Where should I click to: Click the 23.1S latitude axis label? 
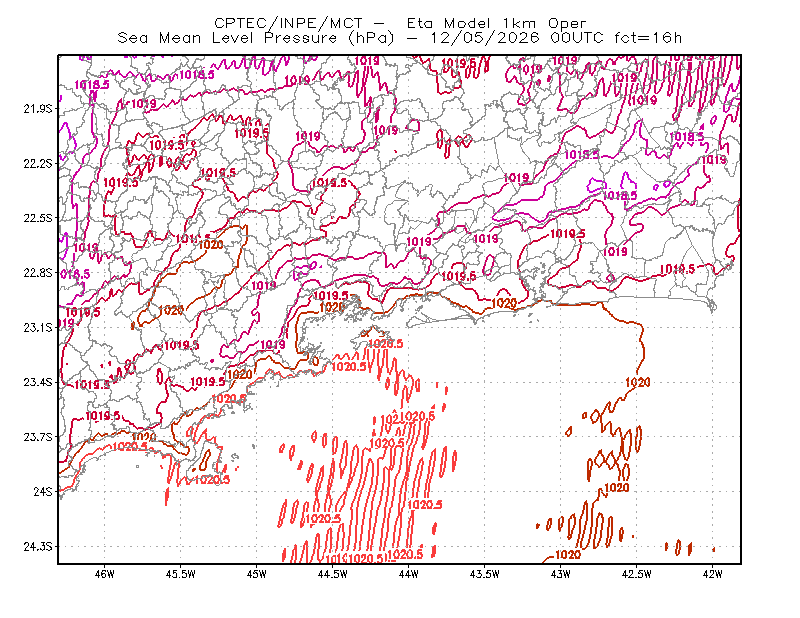pyautogui.click(x=38, y=327)
